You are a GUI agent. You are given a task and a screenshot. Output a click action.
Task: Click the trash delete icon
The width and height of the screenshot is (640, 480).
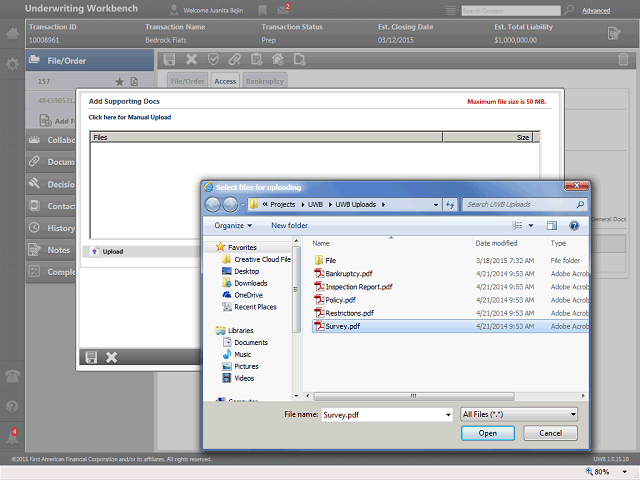(x=623, y=60)
